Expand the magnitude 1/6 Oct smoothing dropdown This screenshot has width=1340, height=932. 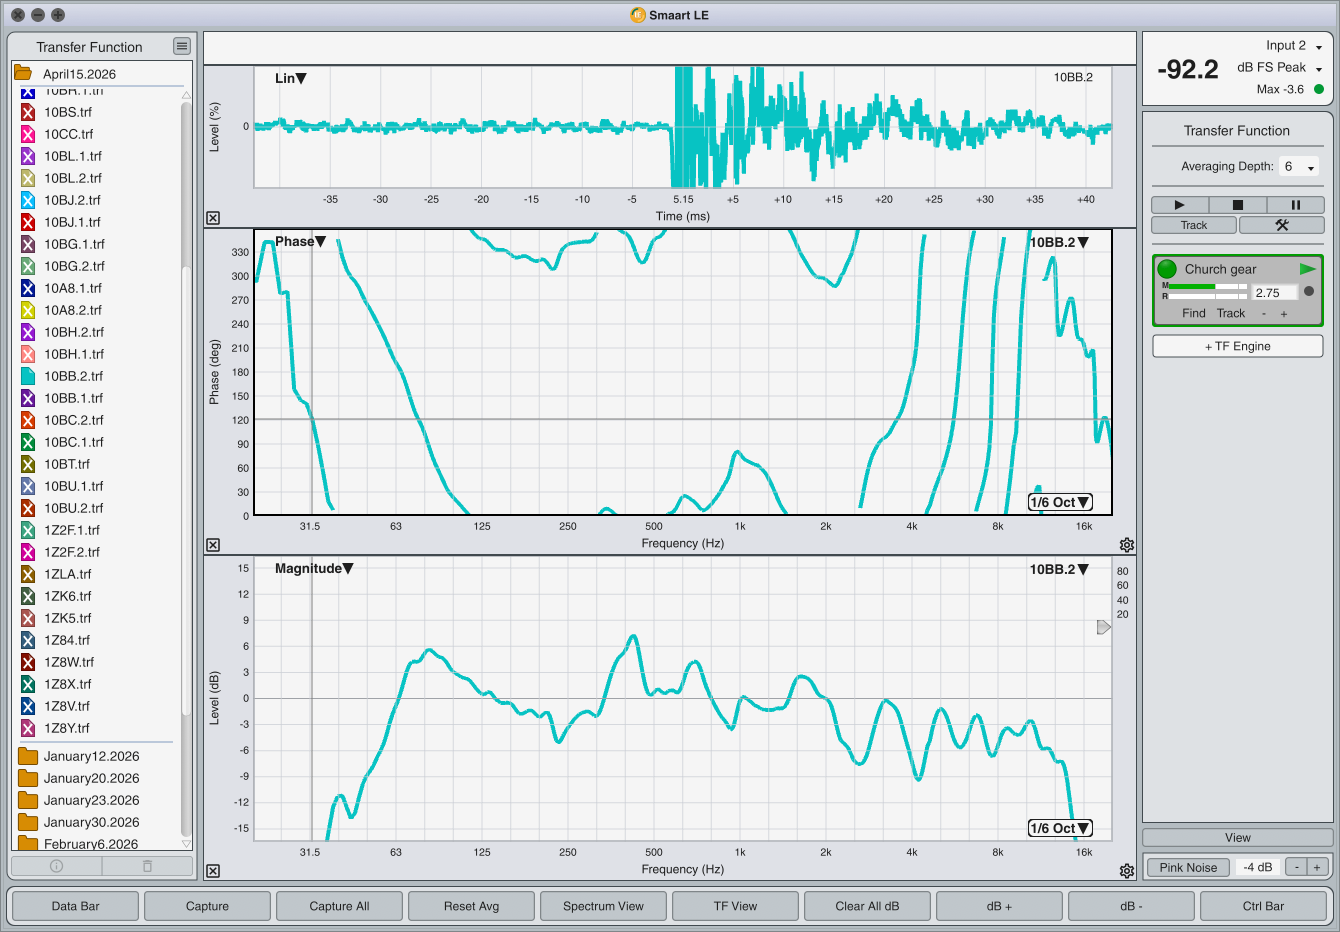point(1060,828)
